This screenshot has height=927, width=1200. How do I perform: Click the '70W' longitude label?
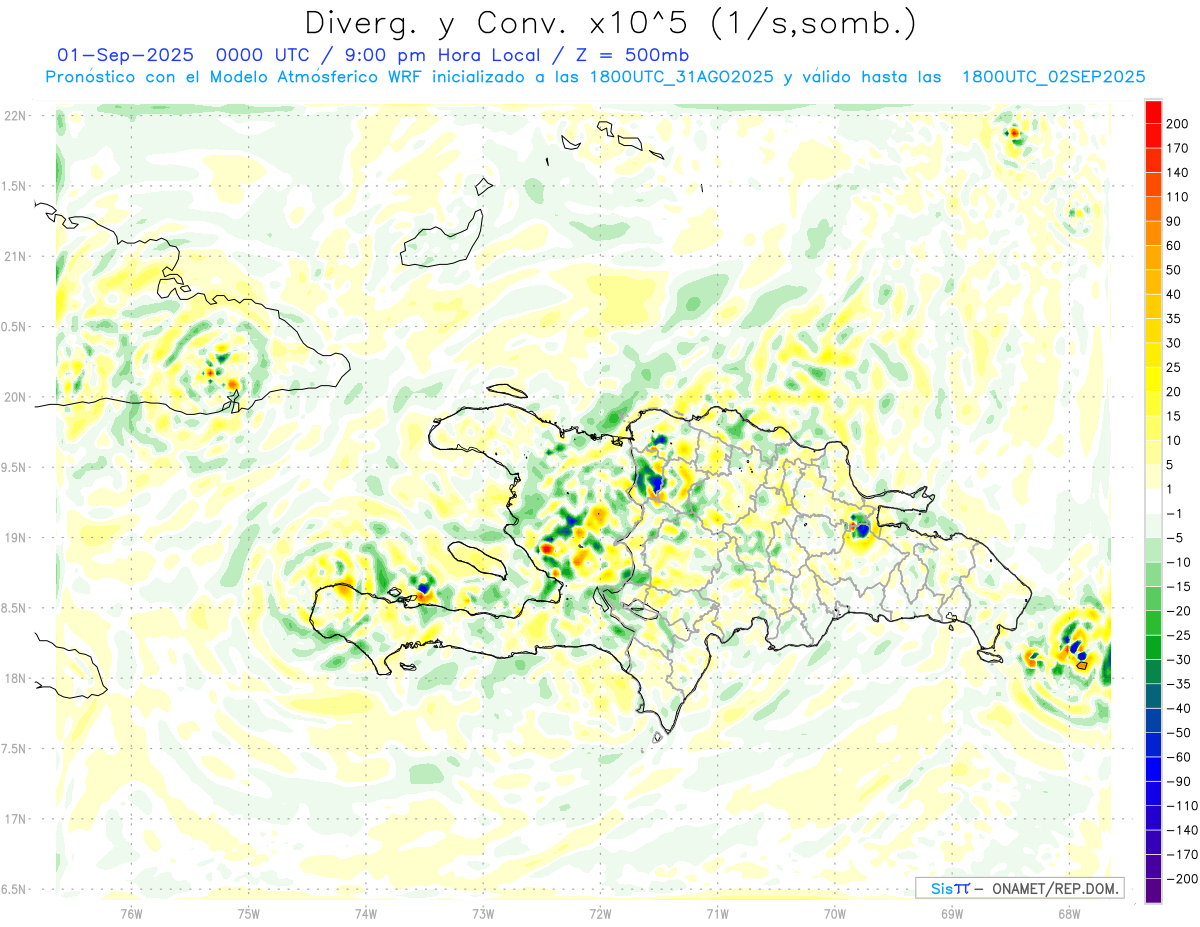tap(835, 913)
